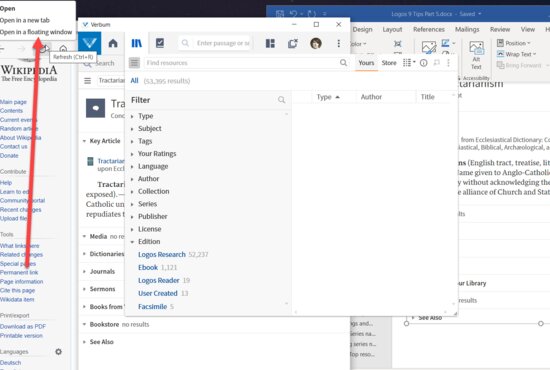Screen dimensions: 550x370
Task: Choose Open in a floating window
Action: tap(36, 32)
